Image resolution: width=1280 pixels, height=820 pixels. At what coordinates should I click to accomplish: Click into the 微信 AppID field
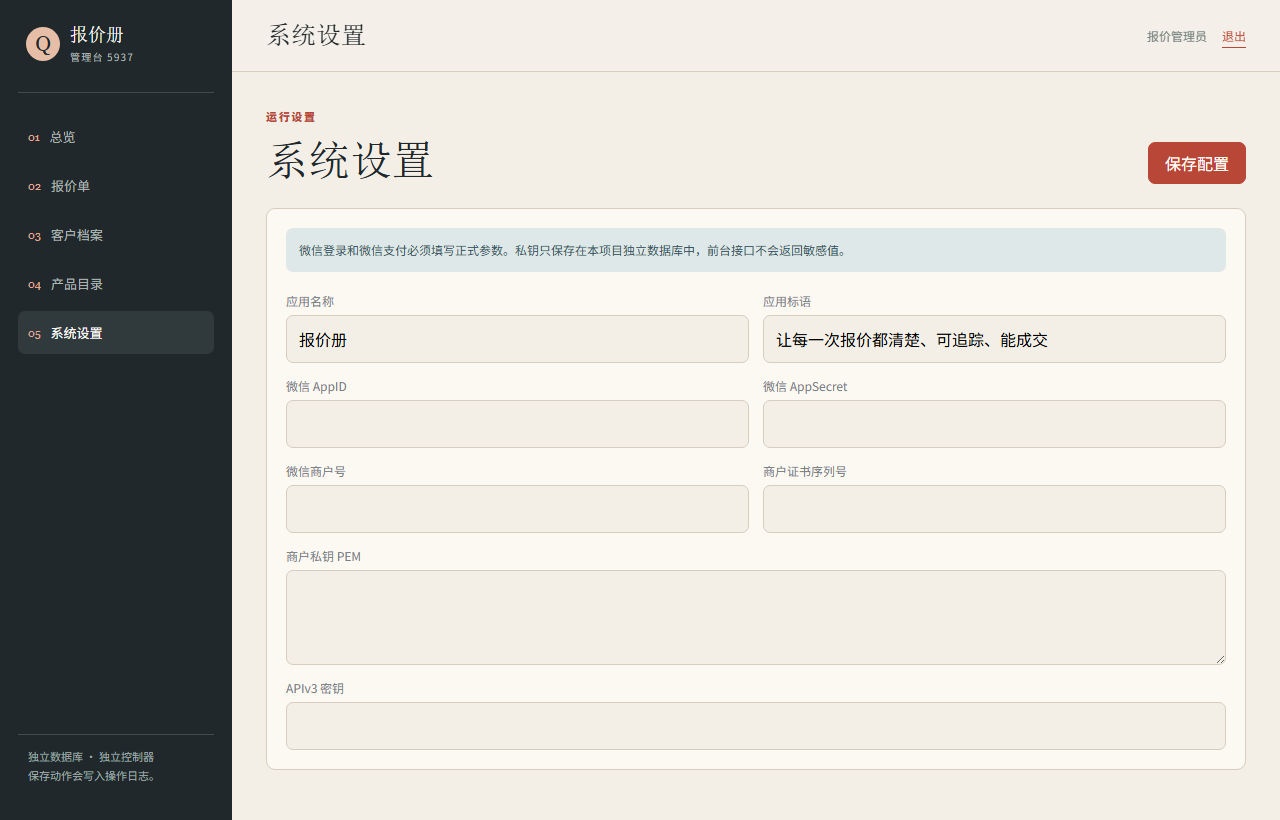517,424
